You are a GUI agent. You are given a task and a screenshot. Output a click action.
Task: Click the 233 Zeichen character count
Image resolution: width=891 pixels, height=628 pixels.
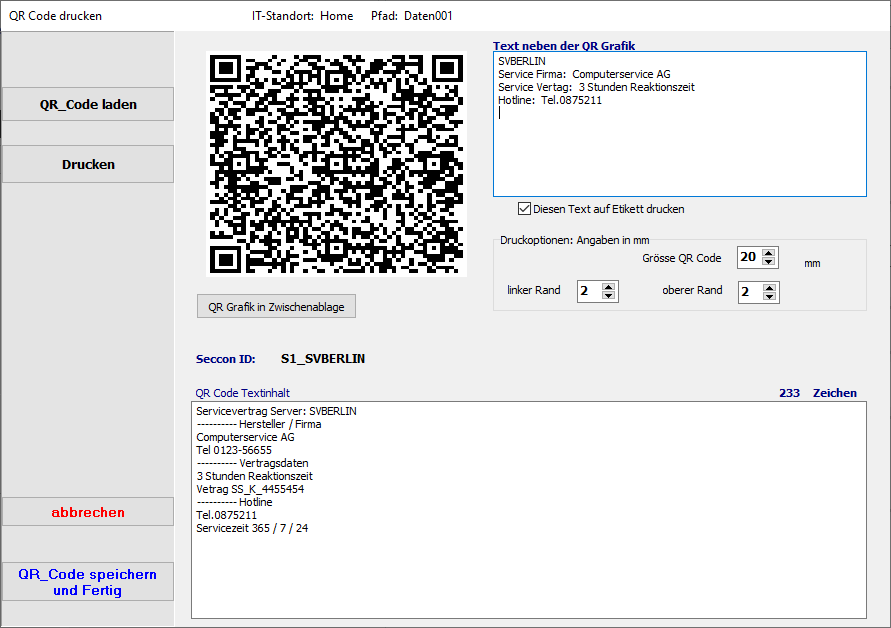818,393
